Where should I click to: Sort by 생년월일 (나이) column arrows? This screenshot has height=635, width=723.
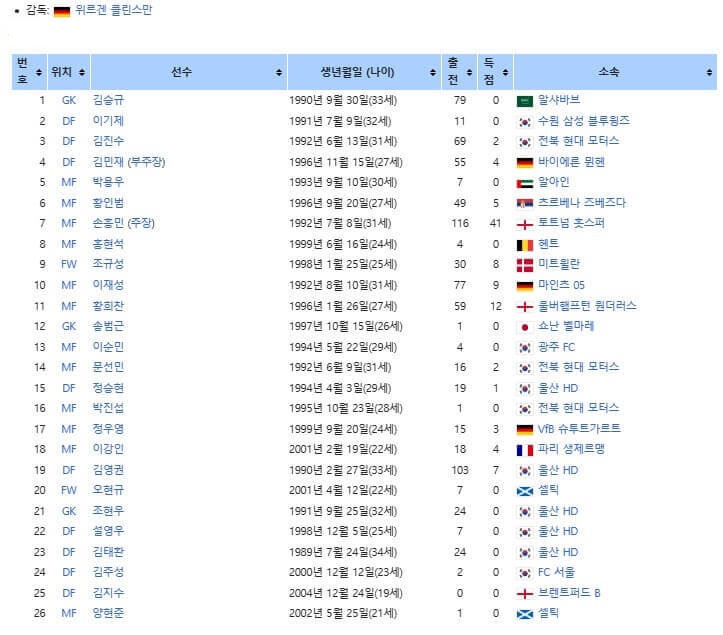point(433,72)
